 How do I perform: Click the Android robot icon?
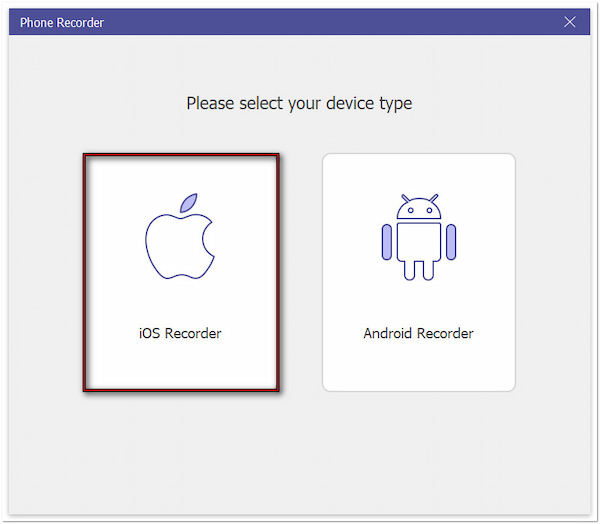[x=419, y=237]
